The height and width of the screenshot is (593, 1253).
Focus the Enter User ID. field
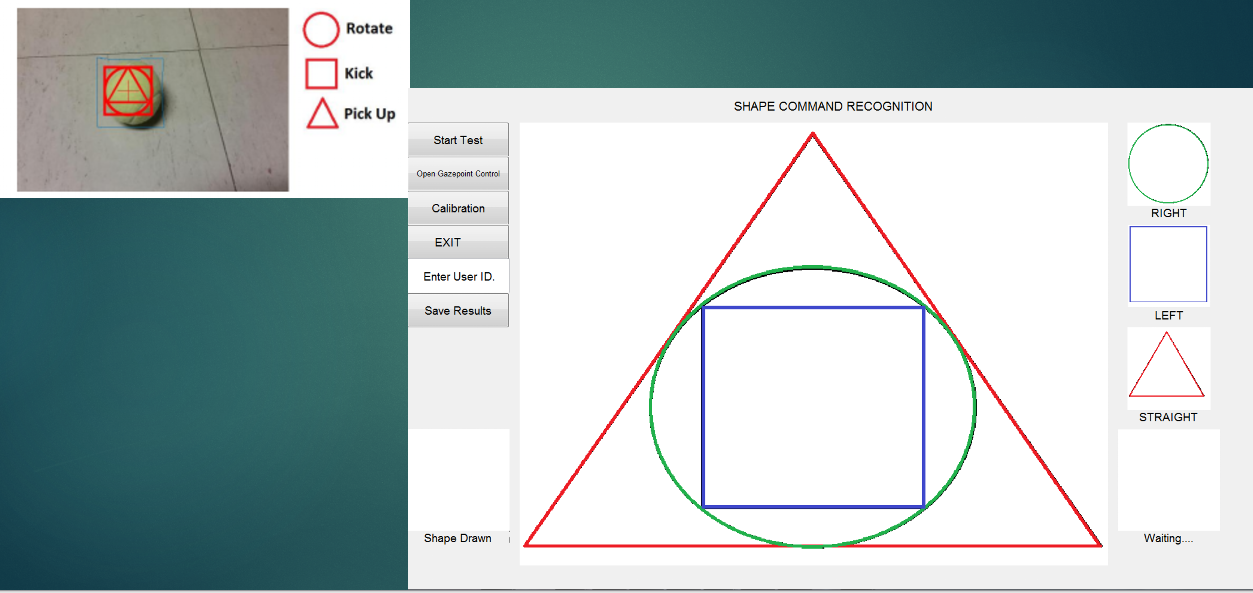458,276
